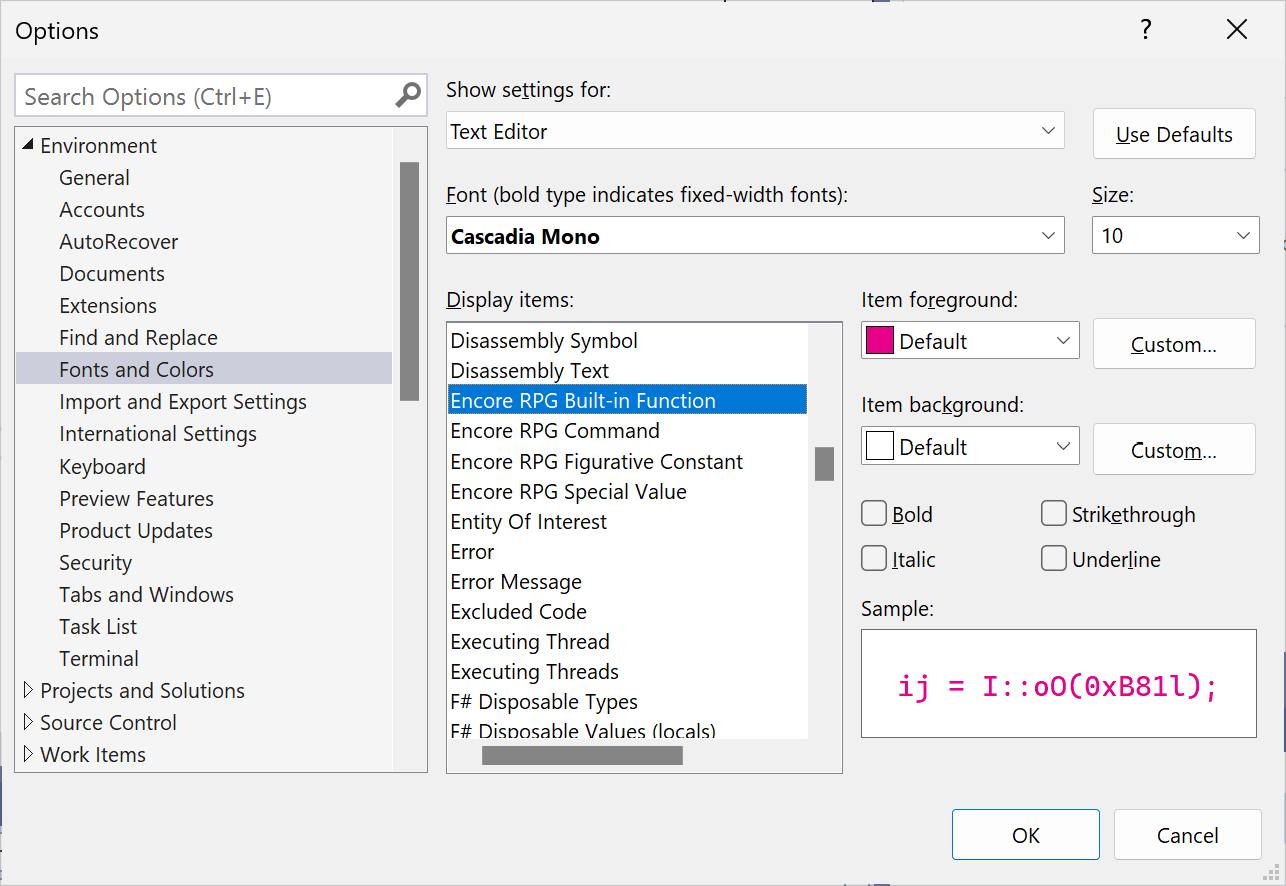Click the help question mark icon

[1146, 30]
